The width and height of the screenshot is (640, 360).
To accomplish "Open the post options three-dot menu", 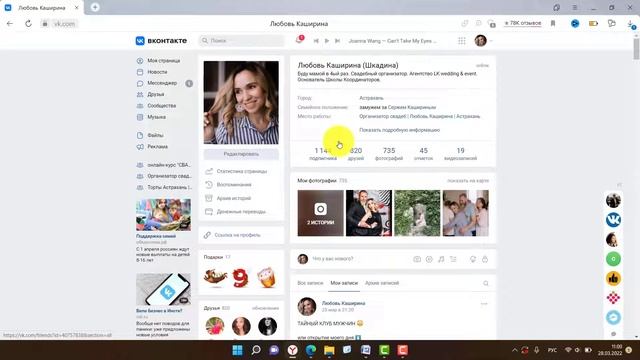I will click(484, 304).
